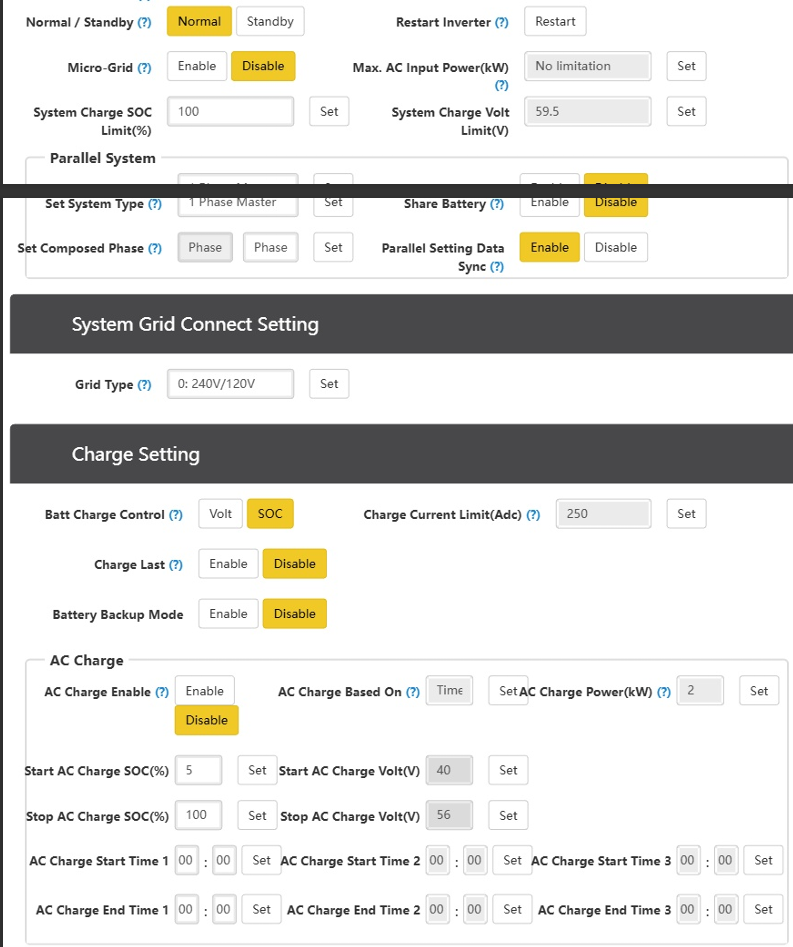Enable Parallel Setting Data Sync
Screen dimensions: 793x947
point(550,247)
